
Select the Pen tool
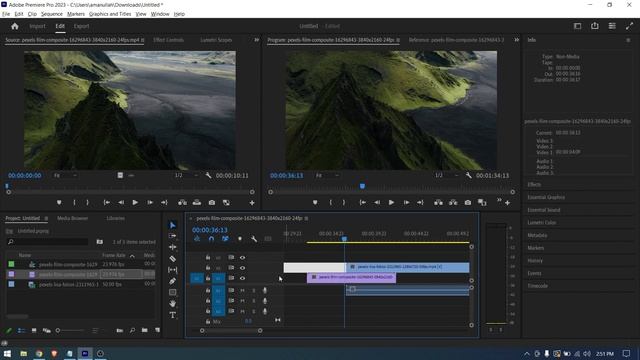172,281
